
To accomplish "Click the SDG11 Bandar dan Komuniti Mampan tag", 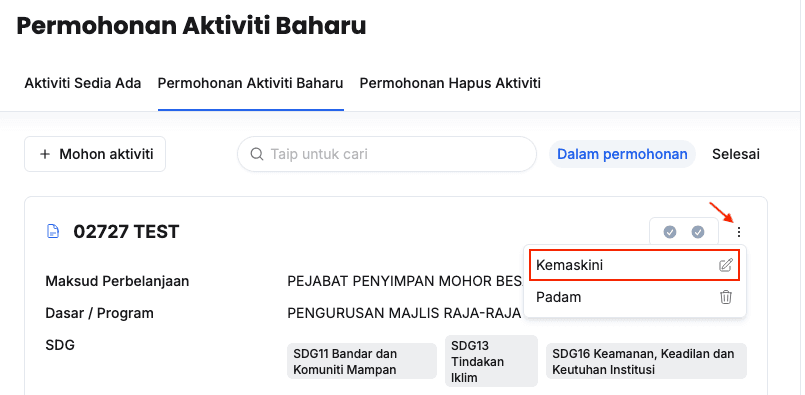I will click(x=362, y=361).
